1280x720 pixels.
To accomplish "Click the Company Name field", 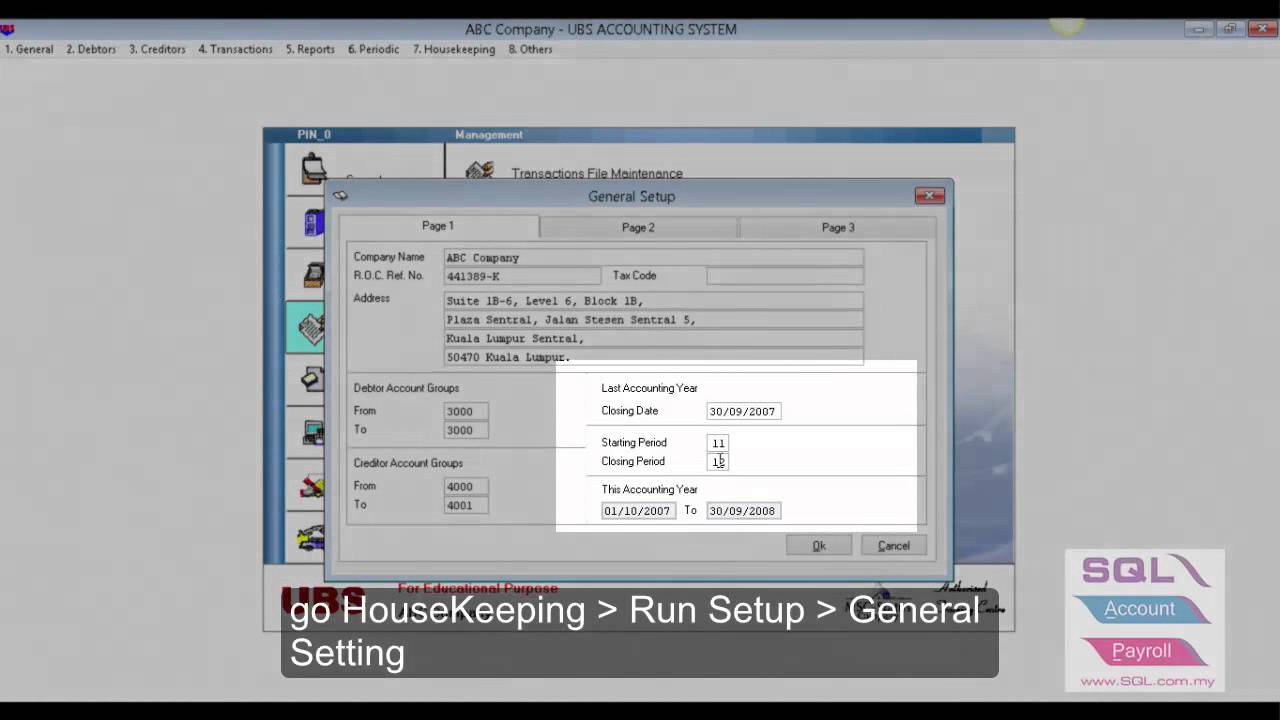I will click(x=654, y=257).
